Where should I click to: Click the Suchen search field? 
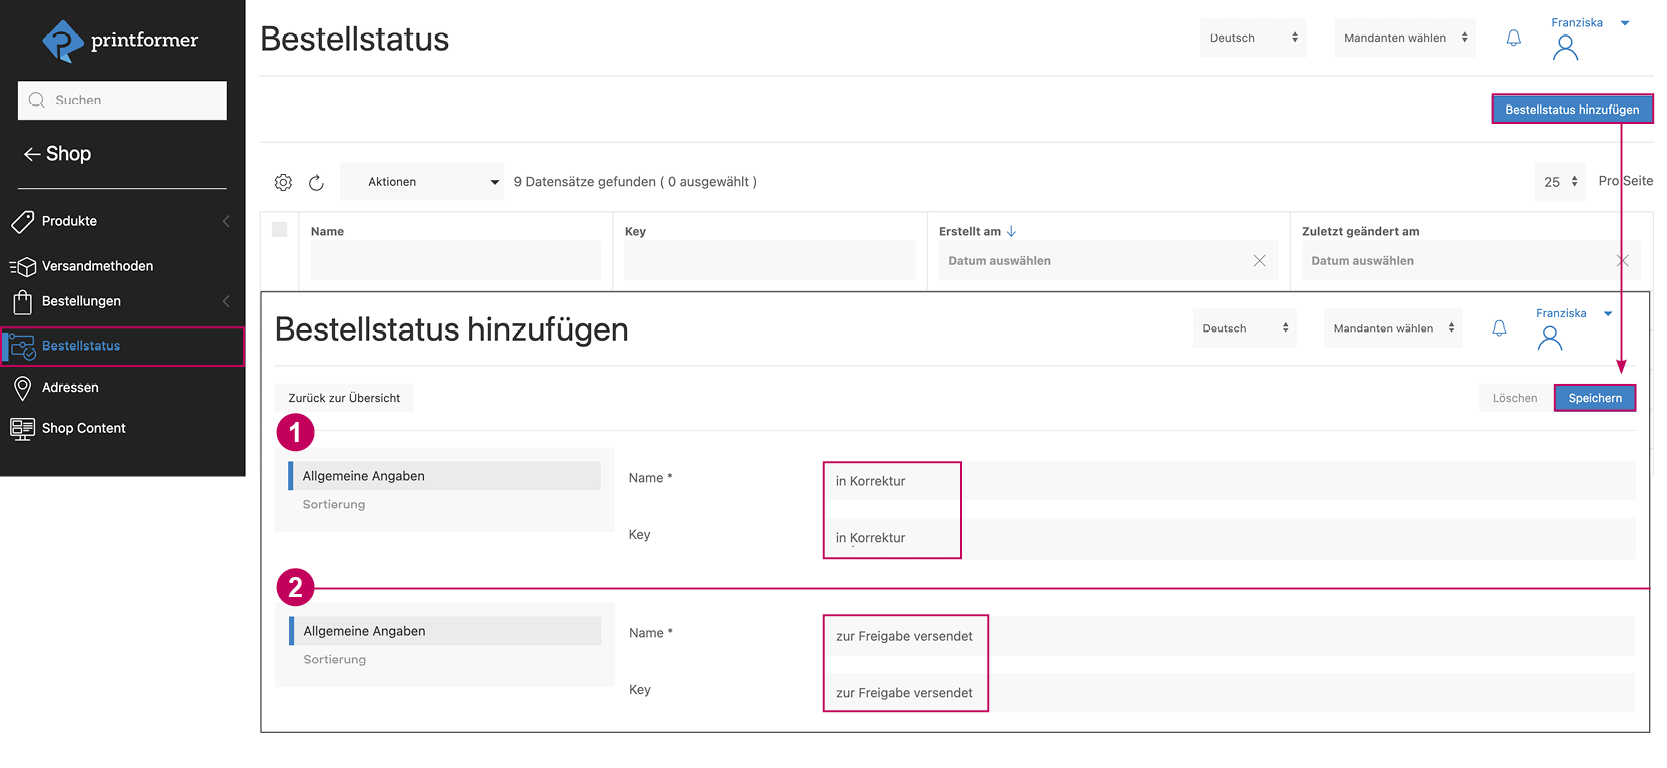click(122, 100)
